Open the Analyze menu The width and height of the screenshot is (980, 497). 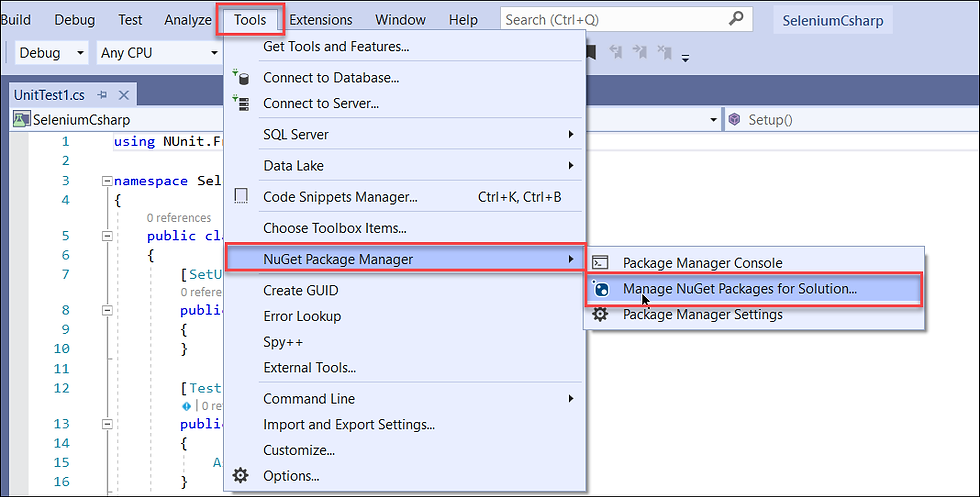(188, 19)
